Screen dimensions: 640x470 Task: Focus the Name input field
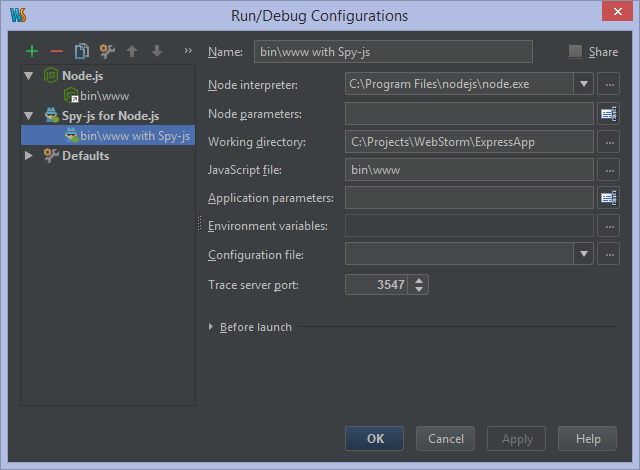(x=393, y=52)
